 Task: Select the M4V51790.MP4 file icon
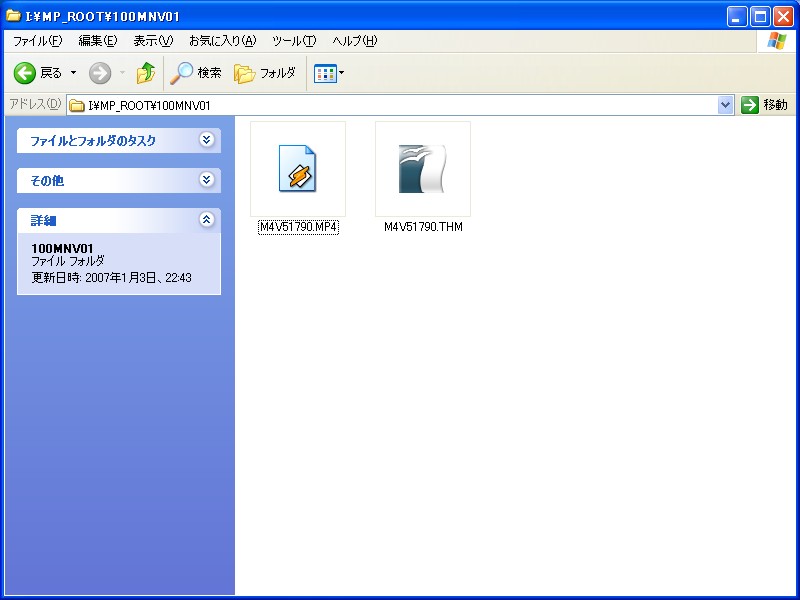tap(297, 169)
